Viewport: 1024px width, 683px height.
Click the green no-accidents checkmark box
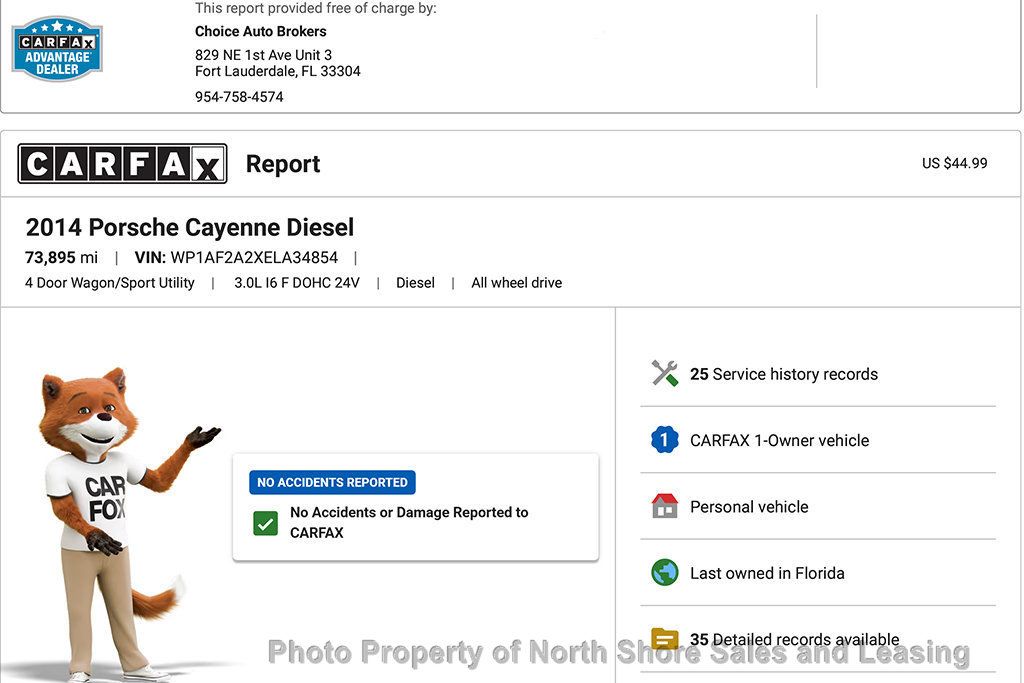[265, 523]
